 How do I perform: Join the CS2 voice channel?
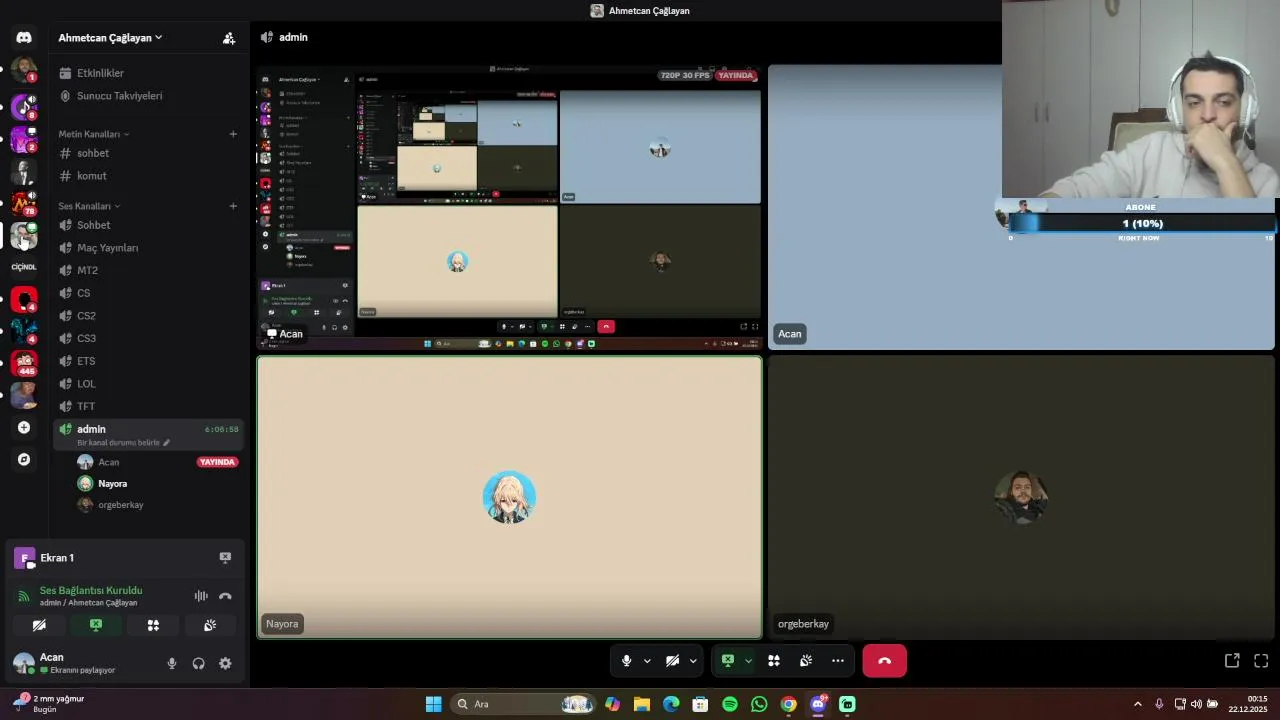[148, 316]
